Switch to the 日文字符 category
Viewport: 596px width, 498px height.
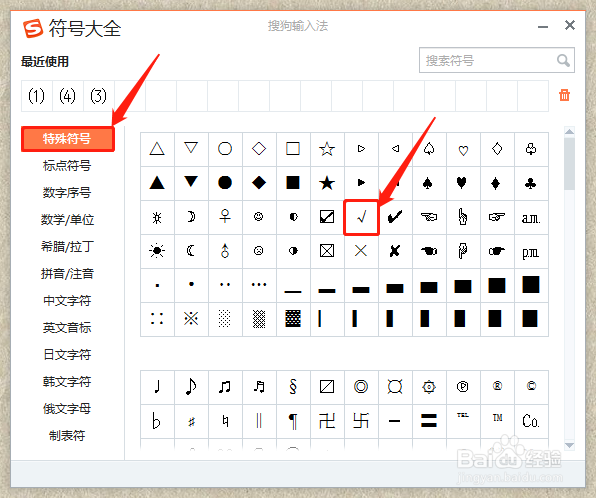pyautogui.click(x=67, y=355)
